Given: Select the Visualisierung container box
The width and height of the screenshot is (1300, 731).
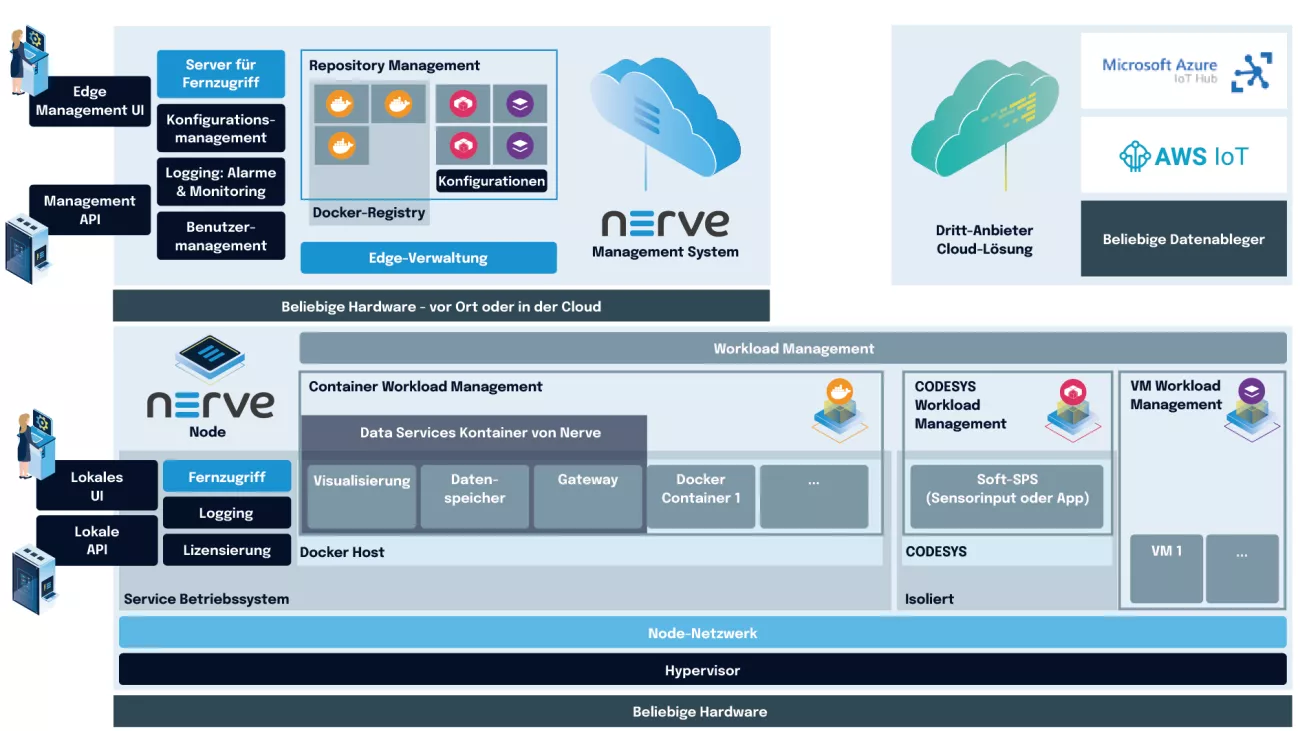Looking at the screenshot, I should 362,496.
